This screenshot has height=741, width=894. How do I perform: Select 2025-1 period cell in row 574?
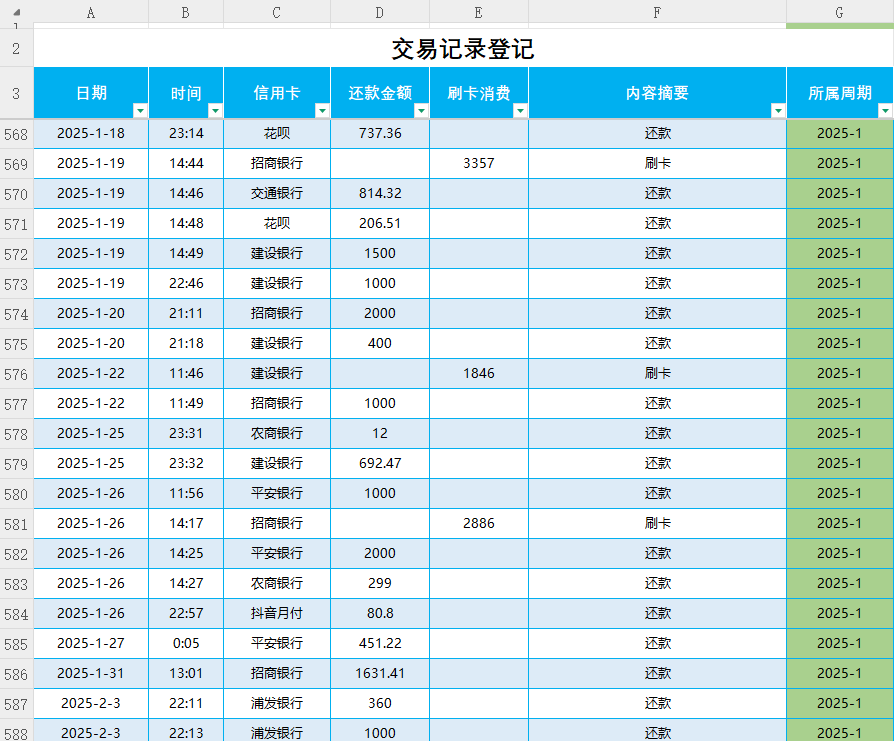tap(840, 314)
